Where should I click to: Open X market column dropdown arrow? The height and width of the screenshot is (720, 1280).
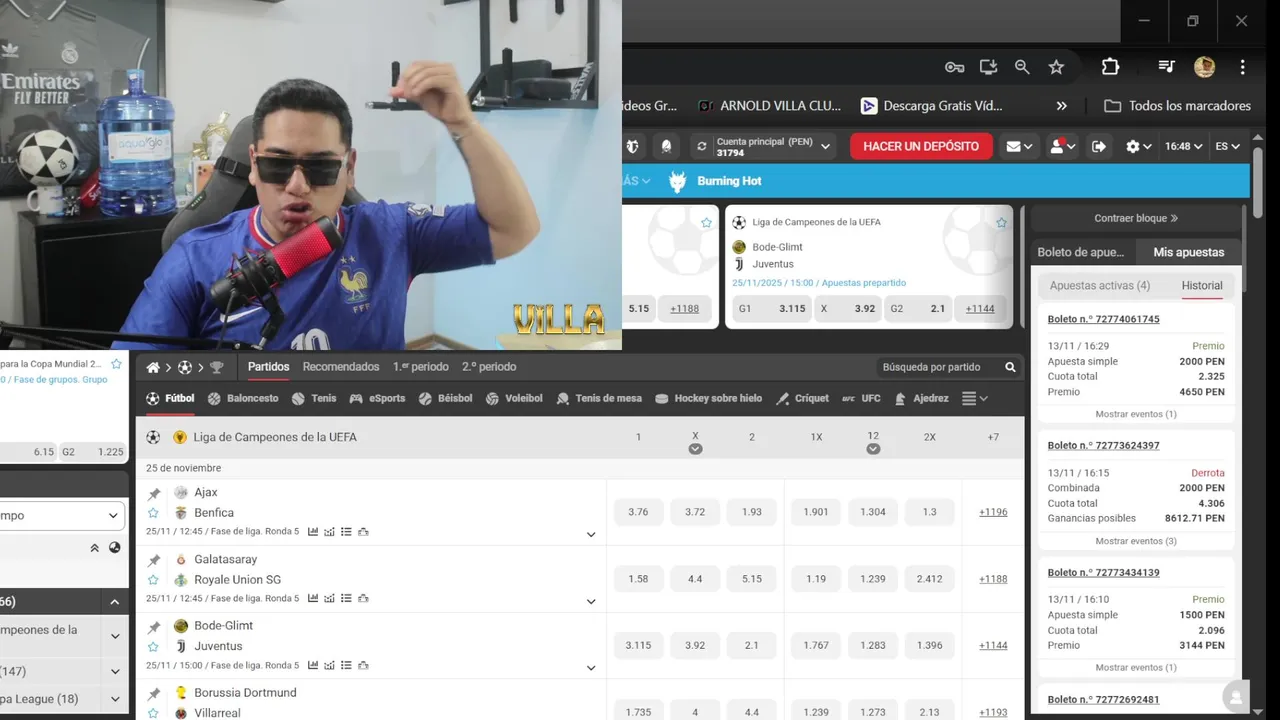(695, 449)
